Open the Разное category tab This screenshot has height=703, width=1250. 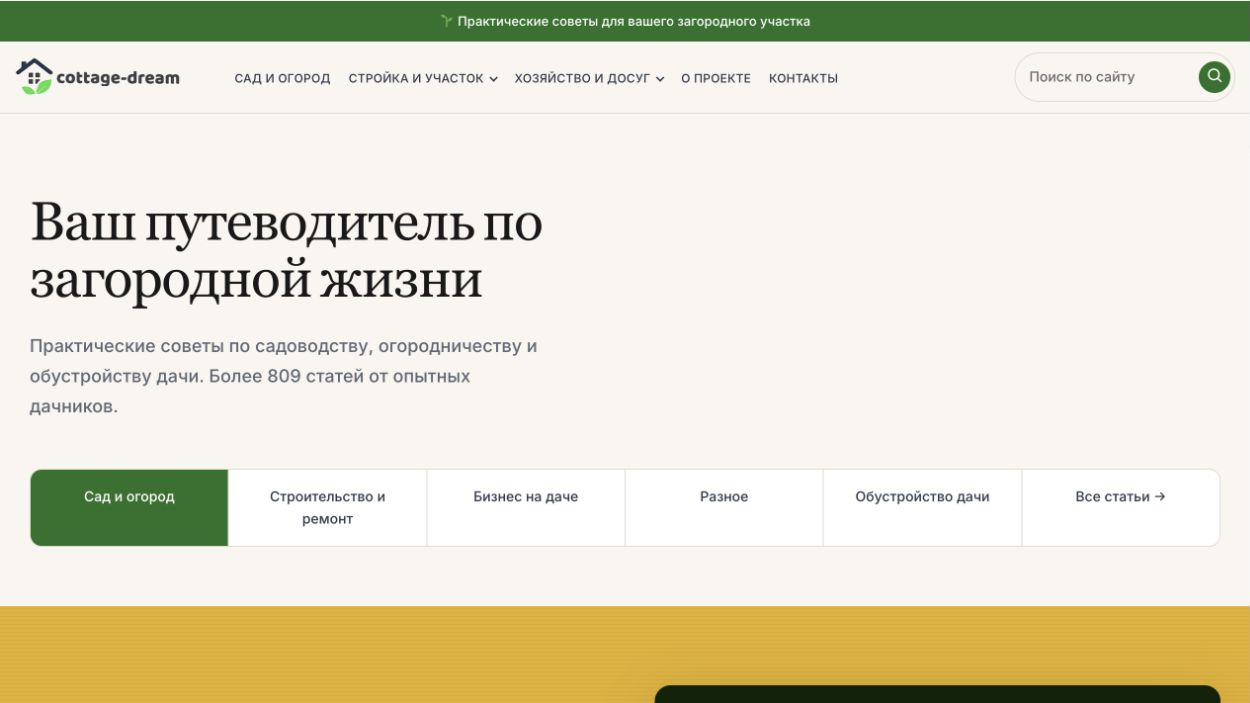pyautogui.click(x=724, y=508)
